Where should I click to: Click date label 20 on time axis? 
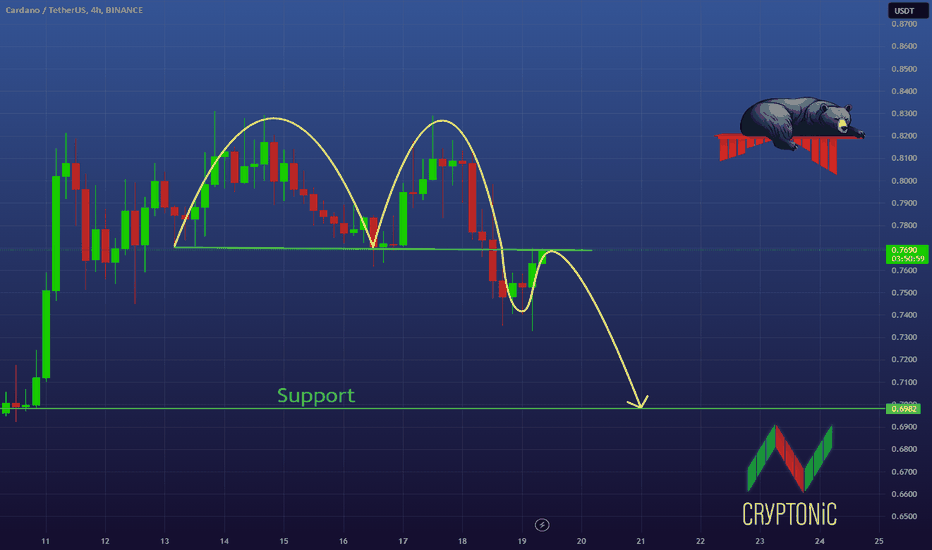tap(581, 541)
